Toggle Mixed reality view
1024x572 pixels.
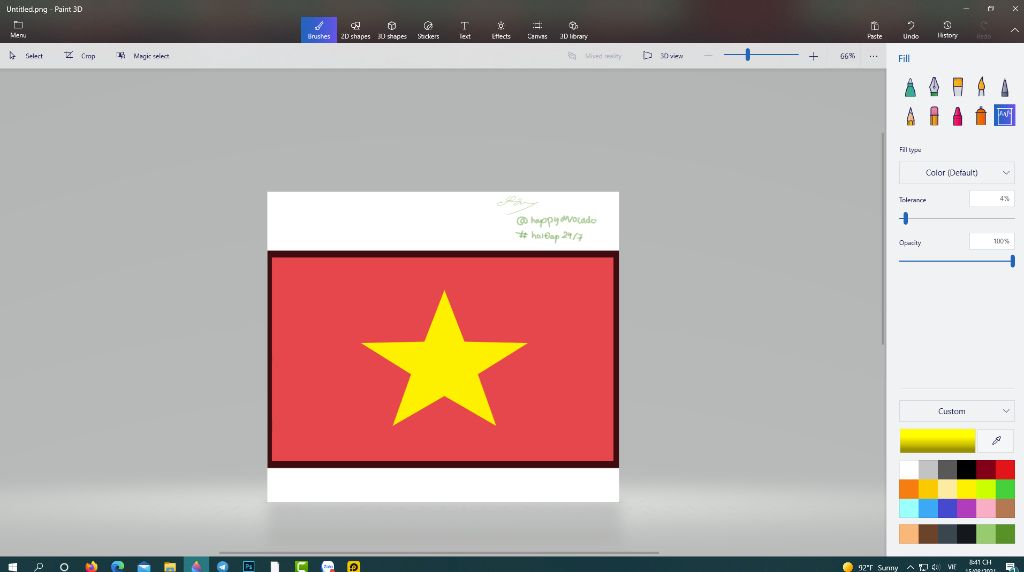(x=594, y=56)
